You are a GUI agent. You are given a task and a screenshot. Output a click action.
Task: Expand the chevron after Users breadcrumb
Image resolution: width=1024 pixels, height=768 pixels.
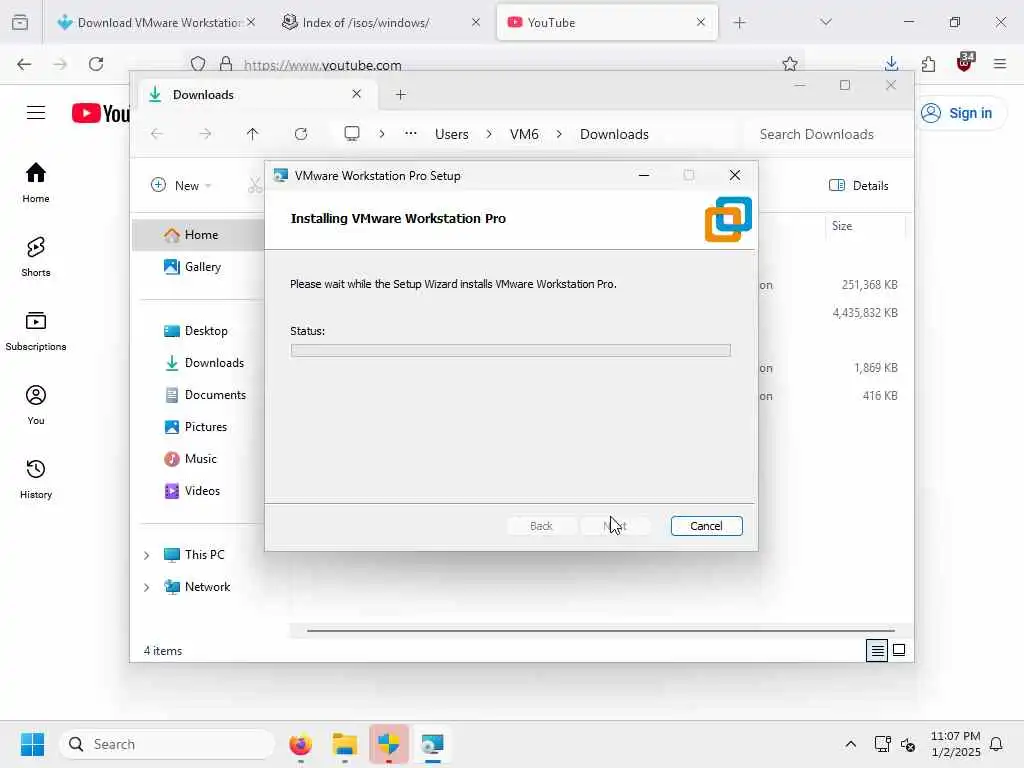point(488,134)
